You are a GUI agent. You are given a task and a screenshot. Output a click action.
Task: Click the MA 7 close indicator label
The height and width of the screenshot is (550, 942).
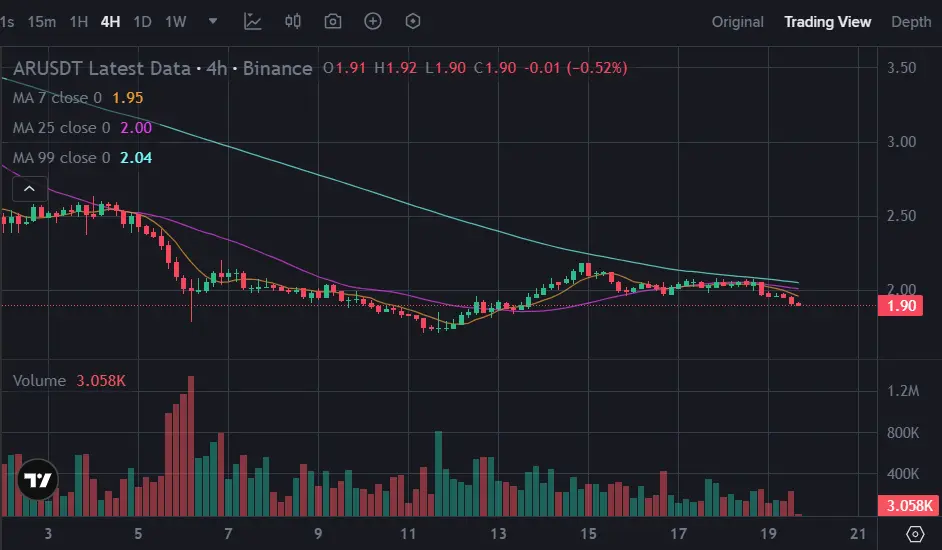tap(57, 98)
